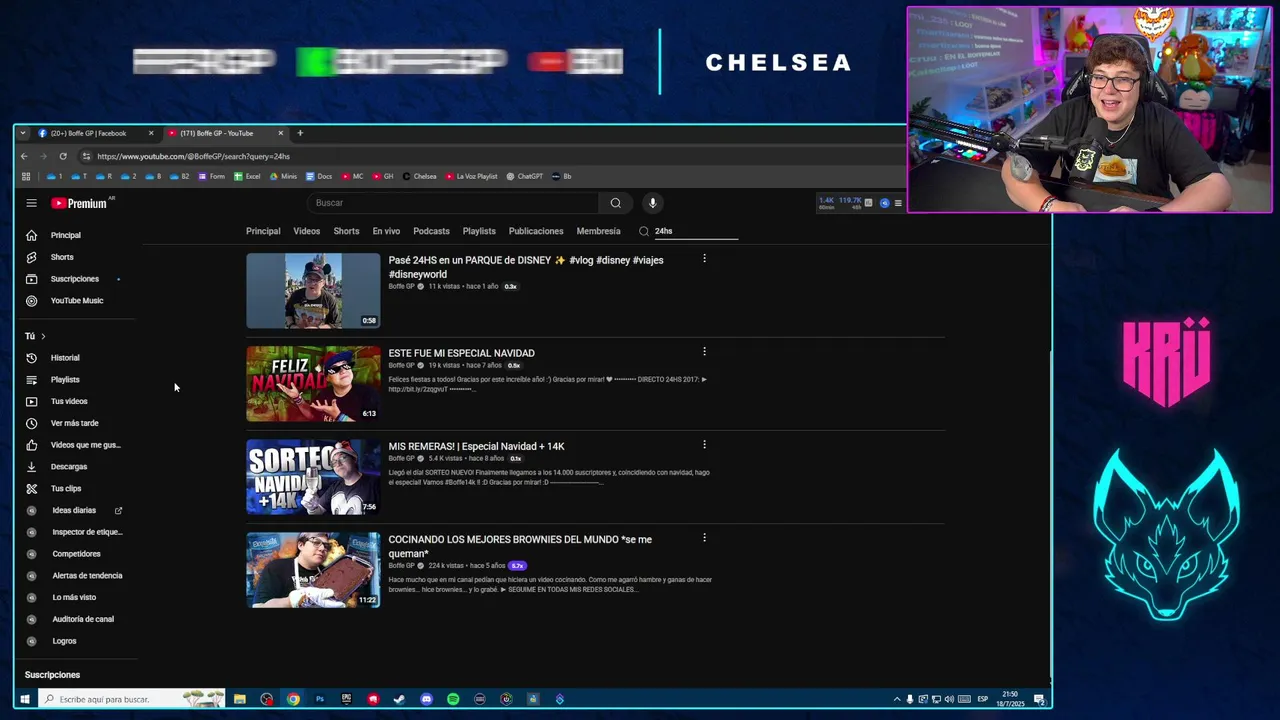Image resolution: width=1280 pixels, height=720 pixels.
Task: Open options menu for MIS REMERAS video
Action: coord(704,445)
